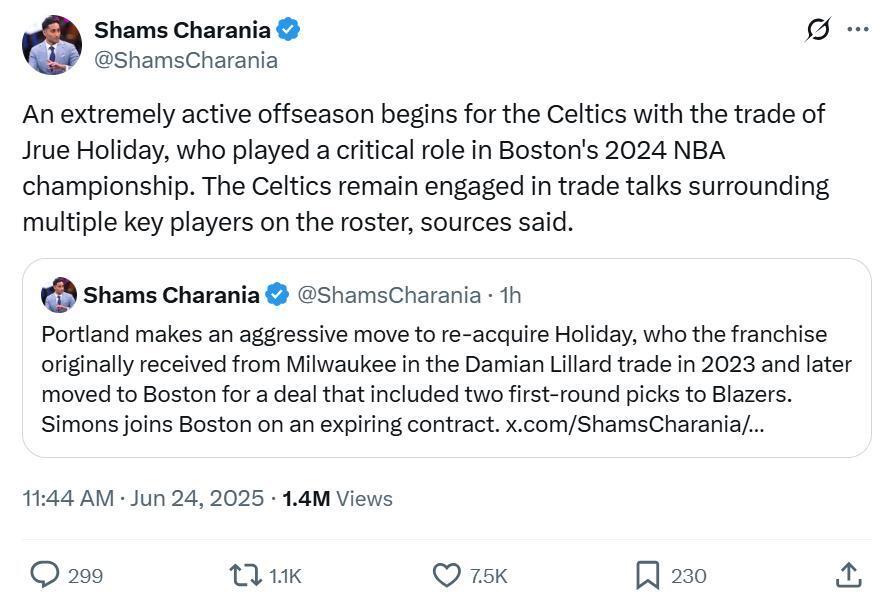Open the Grok icon beside more options
This screenshot has height=600, width=892.
coord(817,29)
